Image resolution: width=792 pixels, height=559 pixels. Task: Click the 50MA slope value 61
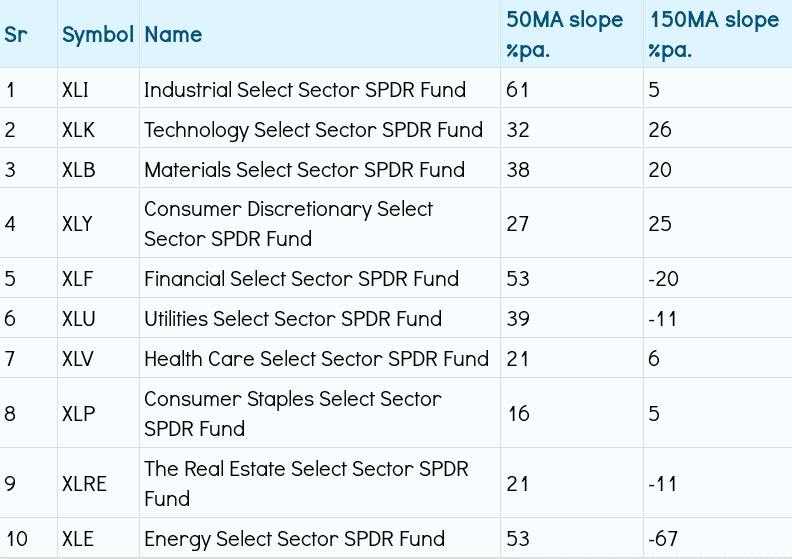pyautogui.click(x=517, y=90)
